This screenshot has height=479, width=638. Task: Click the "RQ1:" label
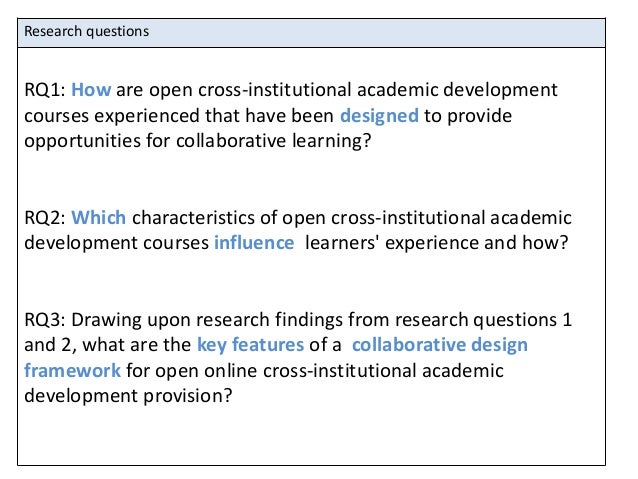(x=45, y=90)
